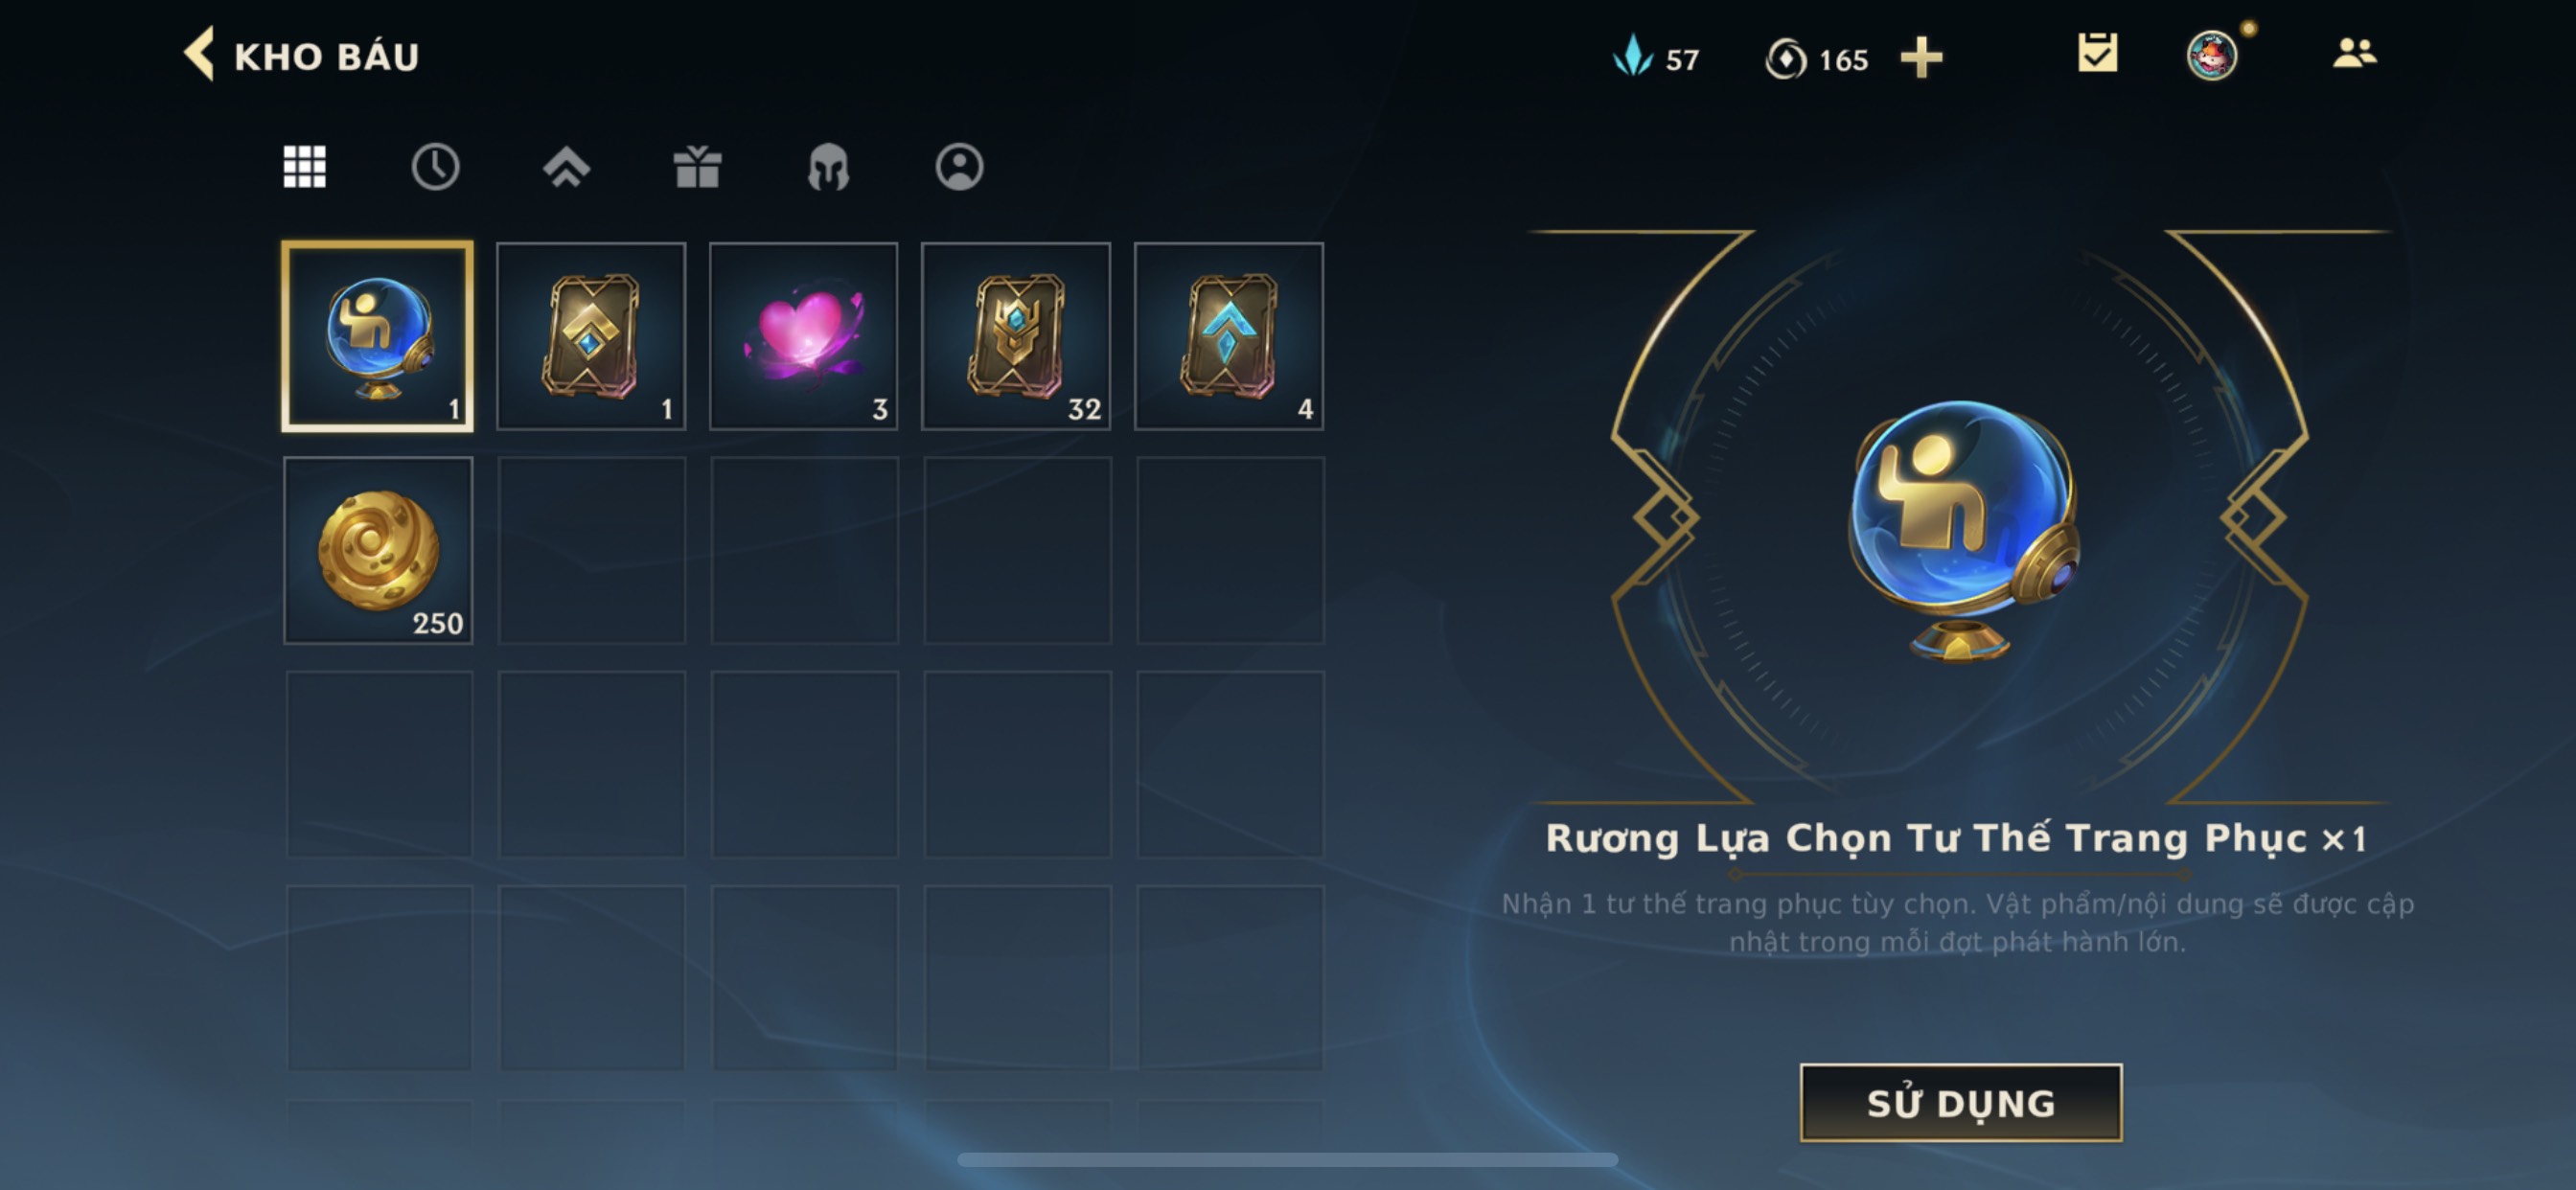Image resolution: width=2576 pixels, height=1190 pixels.
Task: Select the blue pose orb chest item
Action: 378,337
